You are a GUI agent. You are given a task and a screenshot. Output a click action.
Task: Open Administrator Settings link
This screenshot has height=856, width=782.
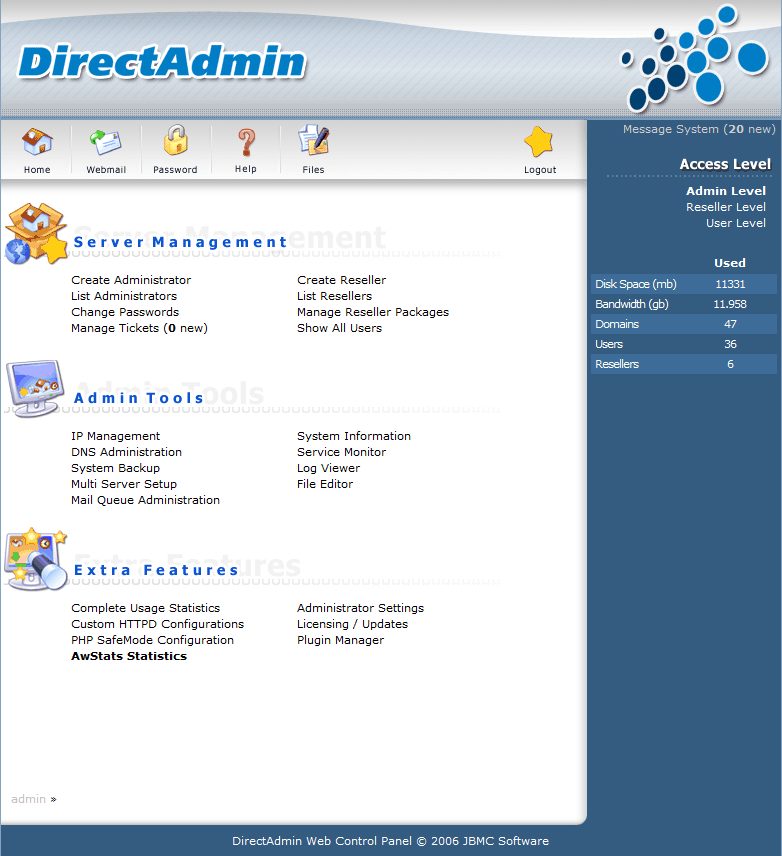pyautogui.click(x=360, y=608)
